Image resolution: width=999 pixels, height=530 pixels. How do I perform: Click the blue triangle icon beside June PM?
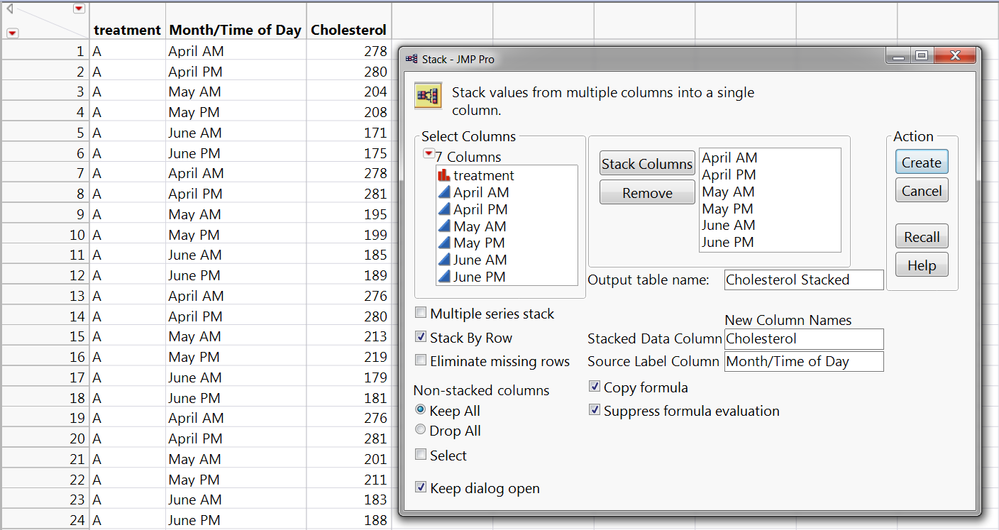444,277
